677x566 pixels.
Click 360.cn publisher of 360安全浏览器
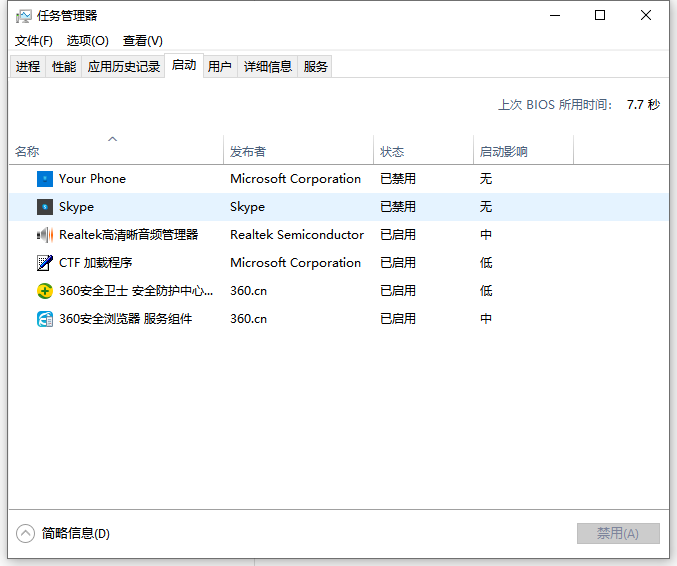point(248,319)
